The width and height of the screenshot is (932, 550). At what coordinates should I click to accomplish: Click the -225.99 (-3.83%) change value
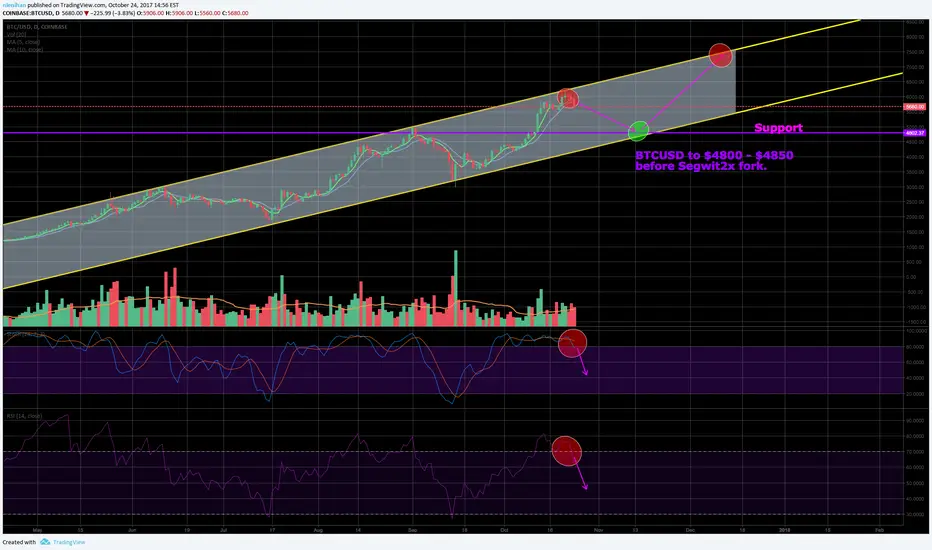click(x=113, y=13)
